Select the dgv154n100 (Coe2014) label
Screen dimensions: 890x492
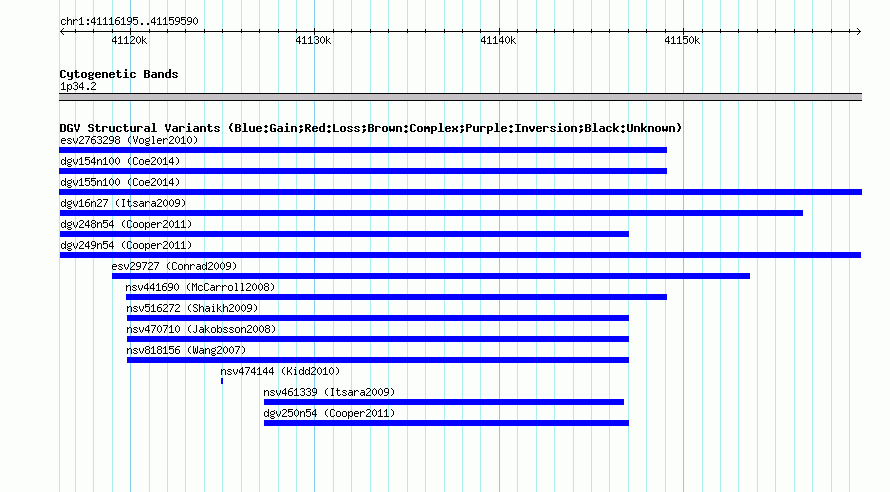tap(120, 161)
